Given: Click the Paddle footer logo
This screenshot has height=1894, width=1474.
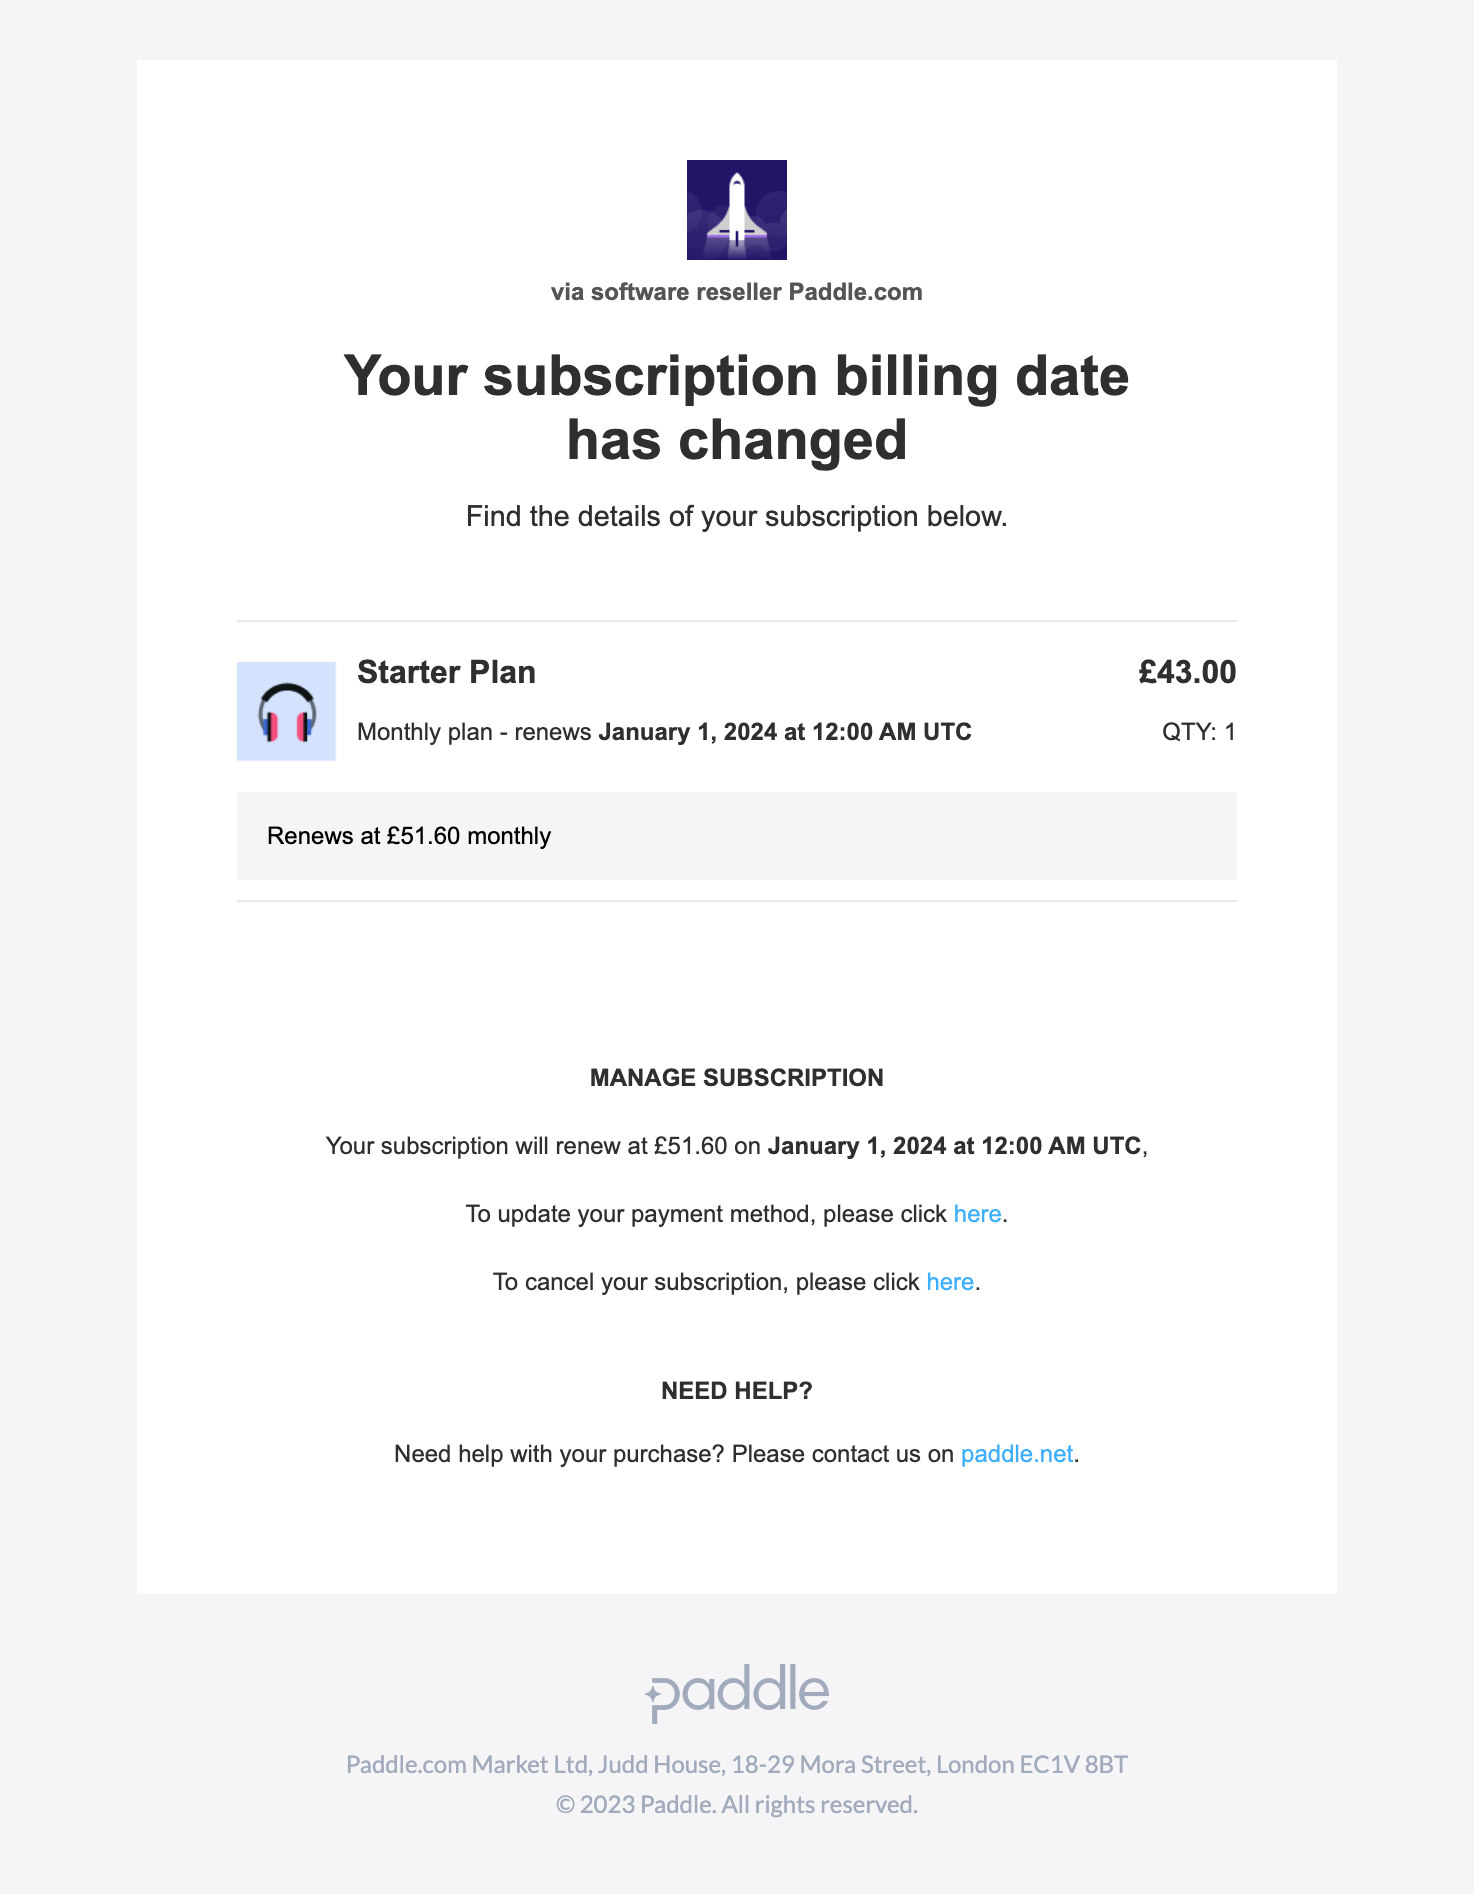Looking at the screenshot, I should coord(737,1693).
